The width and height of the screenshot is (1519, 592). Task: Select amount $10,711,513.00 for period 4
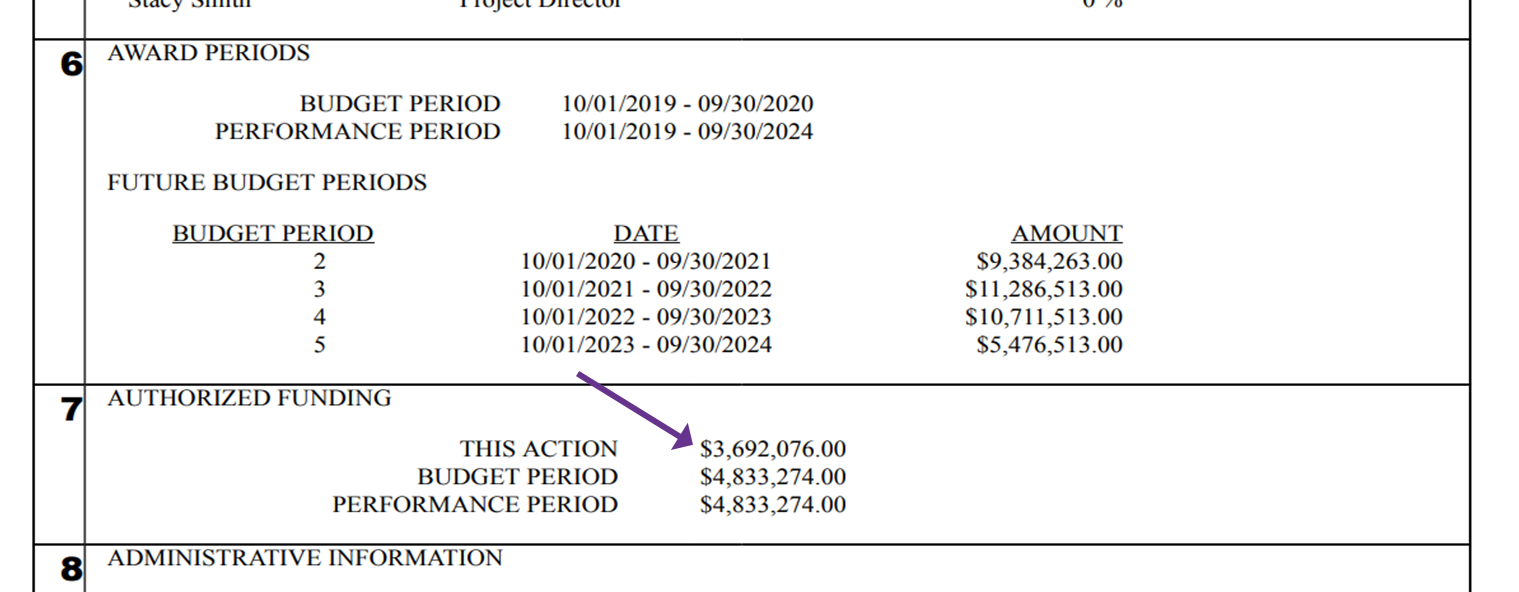coord(1044,318)
